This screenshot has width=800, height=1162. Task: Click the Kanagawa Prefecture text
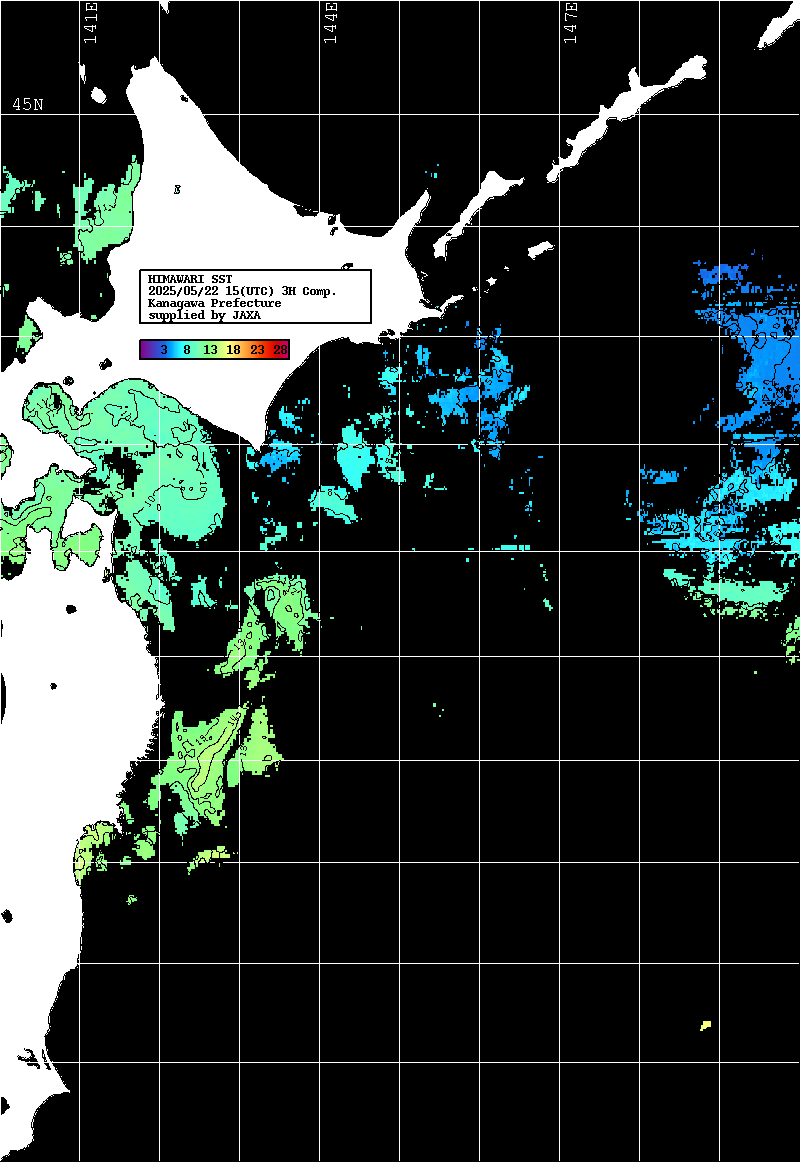click(x=215, y=303)
